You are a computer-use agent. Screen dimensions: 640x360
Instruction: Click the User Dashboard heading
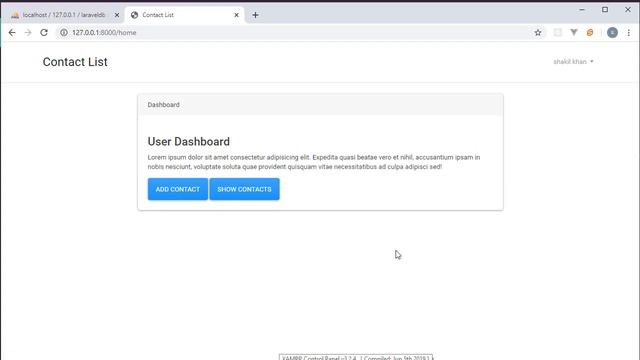pos(189,142)
